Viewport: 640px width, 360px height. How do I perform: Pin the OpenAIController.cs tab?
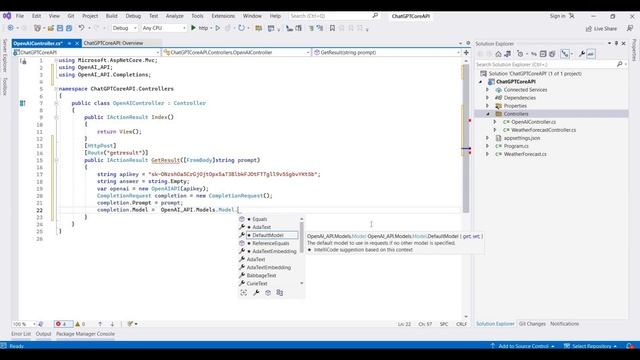[x=69, y=43]
